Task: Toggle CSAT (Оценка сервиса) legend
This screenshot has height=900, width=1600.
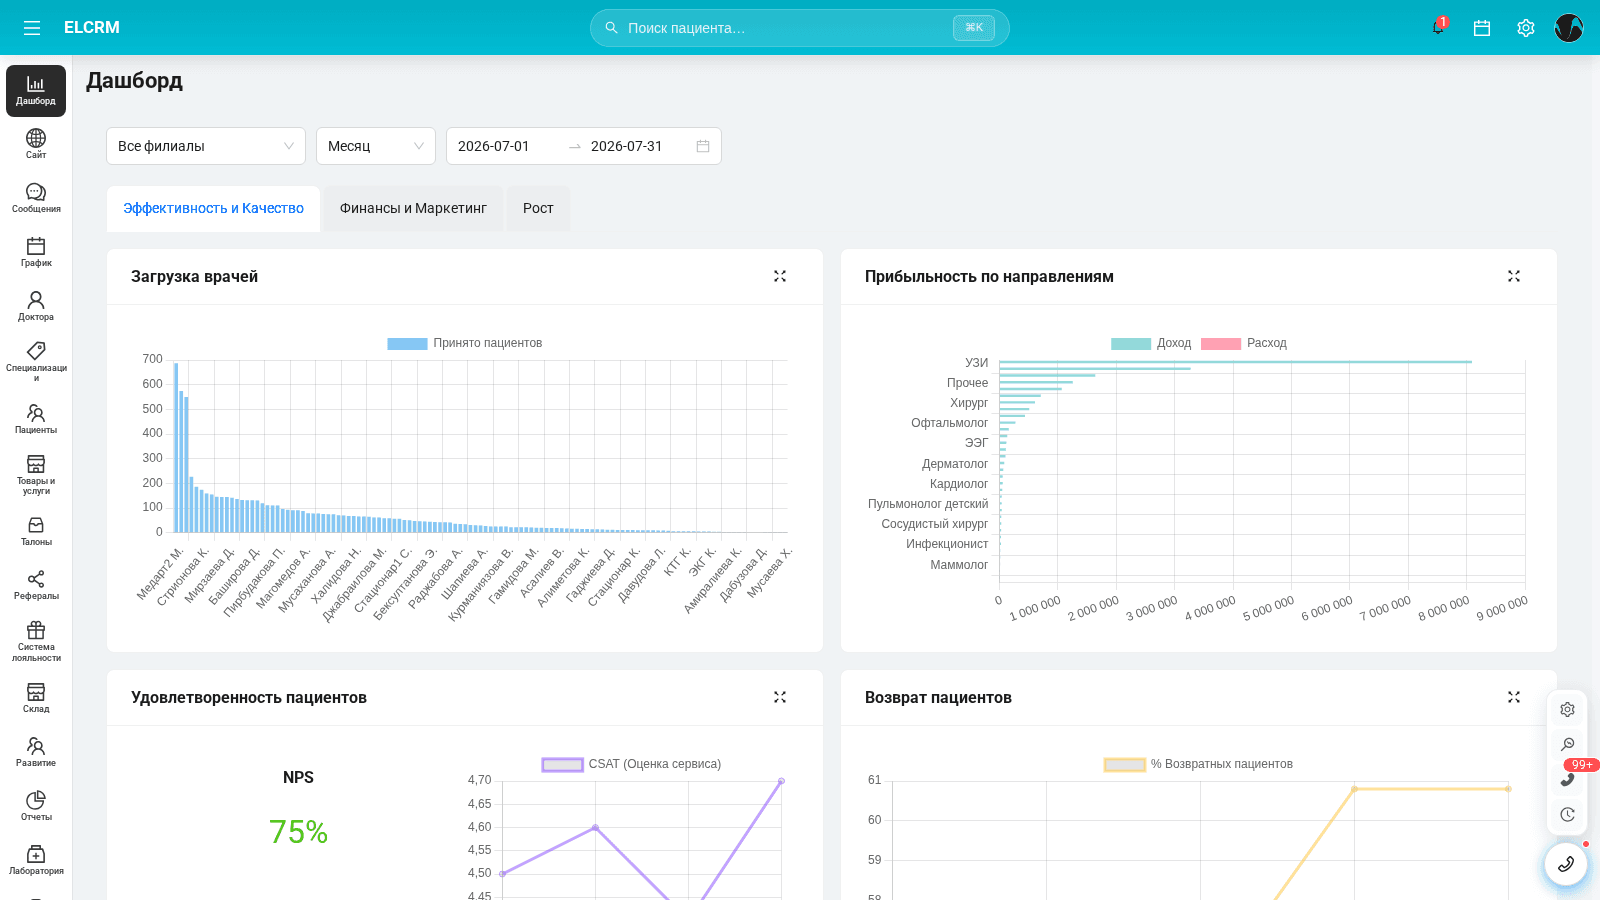Action: [x=631, y=764]
